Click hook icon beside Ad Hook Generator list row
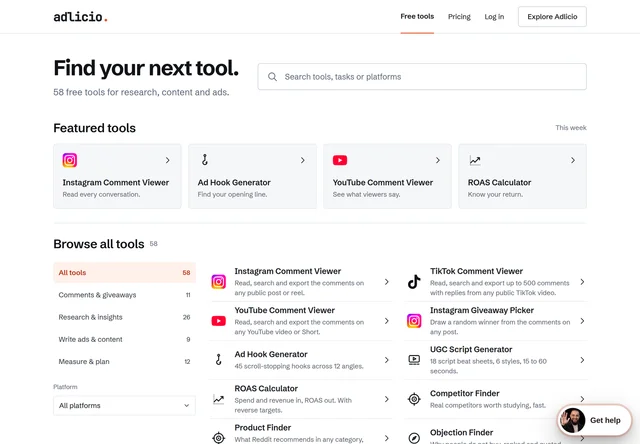Screen dimensions: 640x444 coord(219,360)
